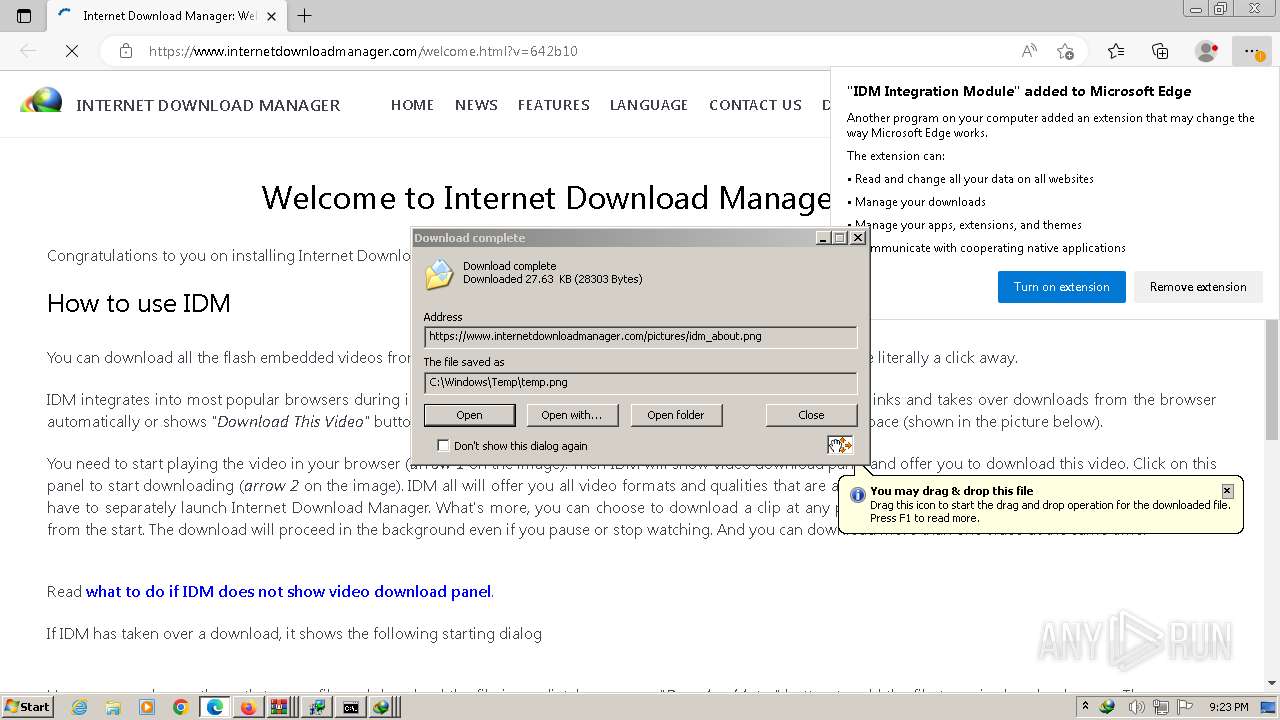Open the FEATURES menu item
This screenshot has height=720, width=1280.
554,105
